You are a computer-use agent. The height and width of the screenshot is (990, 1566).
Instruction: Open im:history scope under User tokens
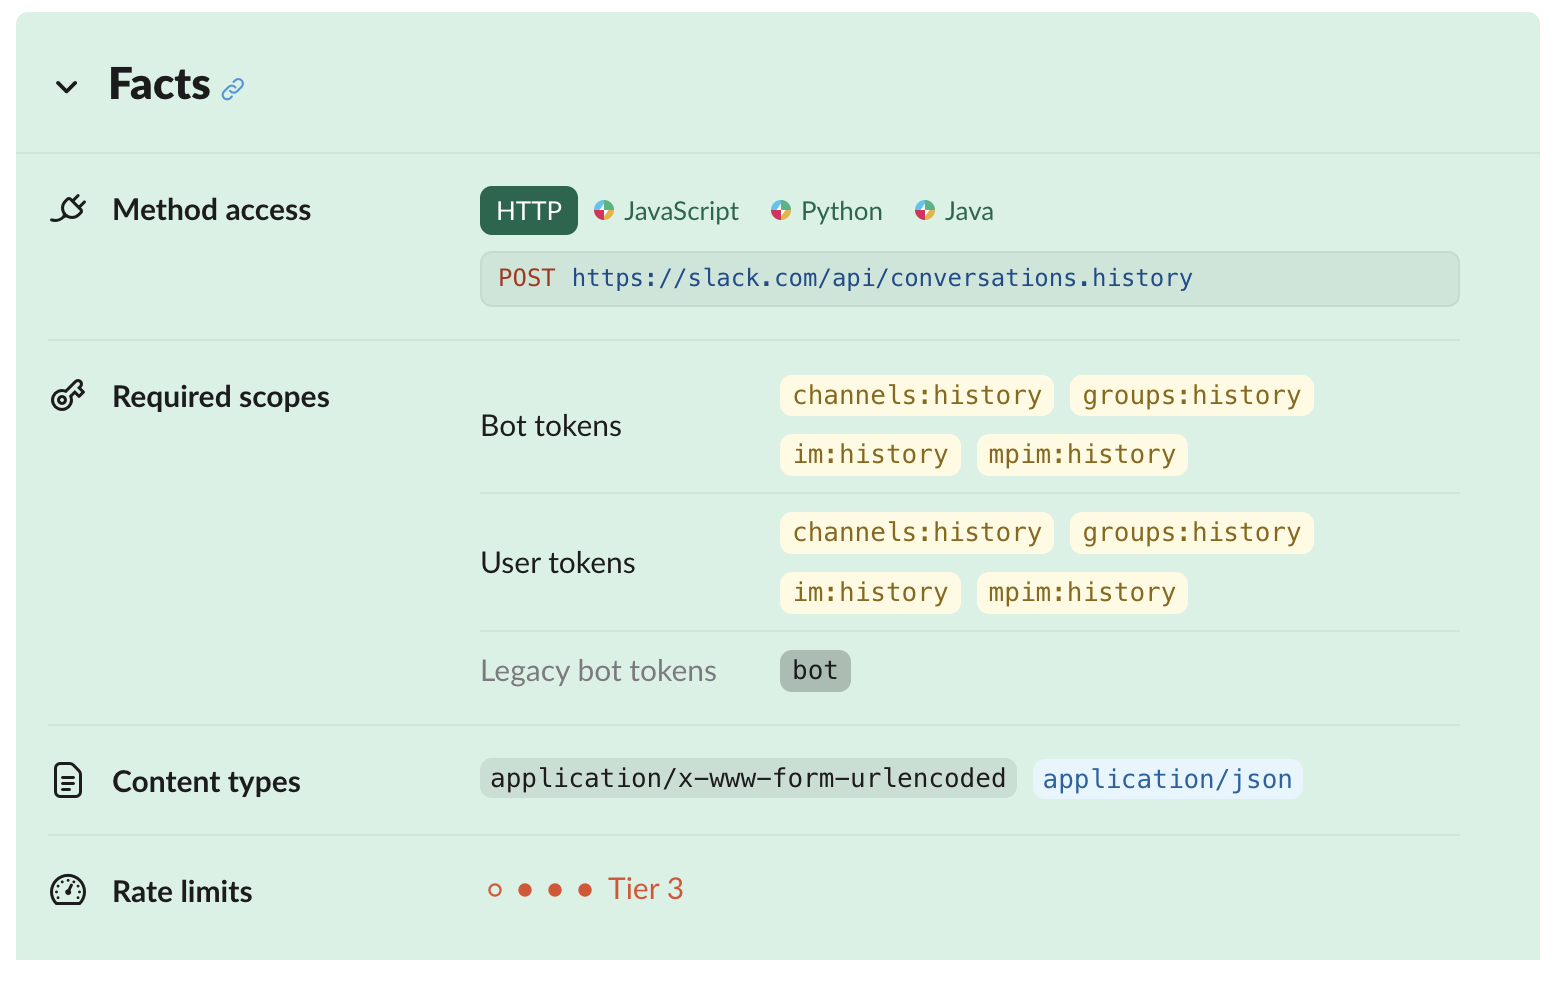pos(870,593)
